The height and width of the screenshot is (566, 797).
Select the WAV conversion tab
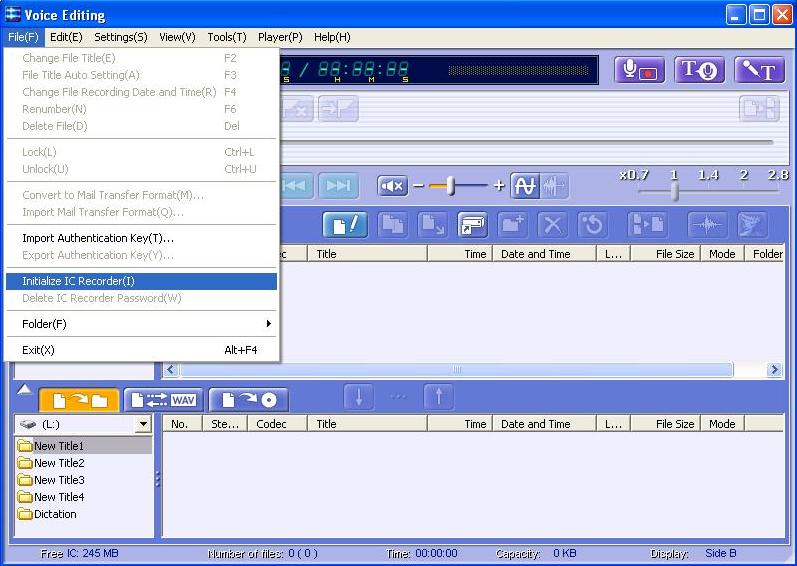(164, 400)
